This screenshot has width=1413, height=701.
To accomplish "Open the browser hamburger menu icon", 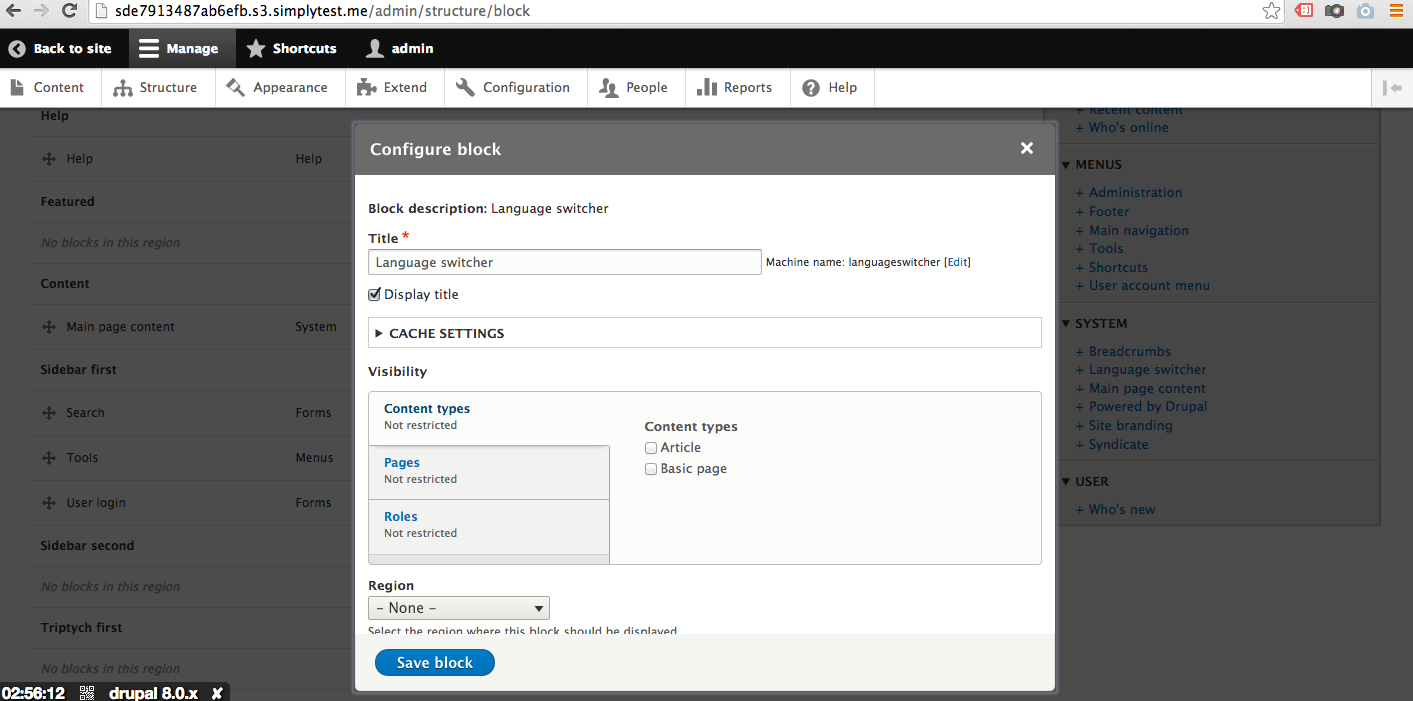I will pyautogui.click(x=1396, y=11).
